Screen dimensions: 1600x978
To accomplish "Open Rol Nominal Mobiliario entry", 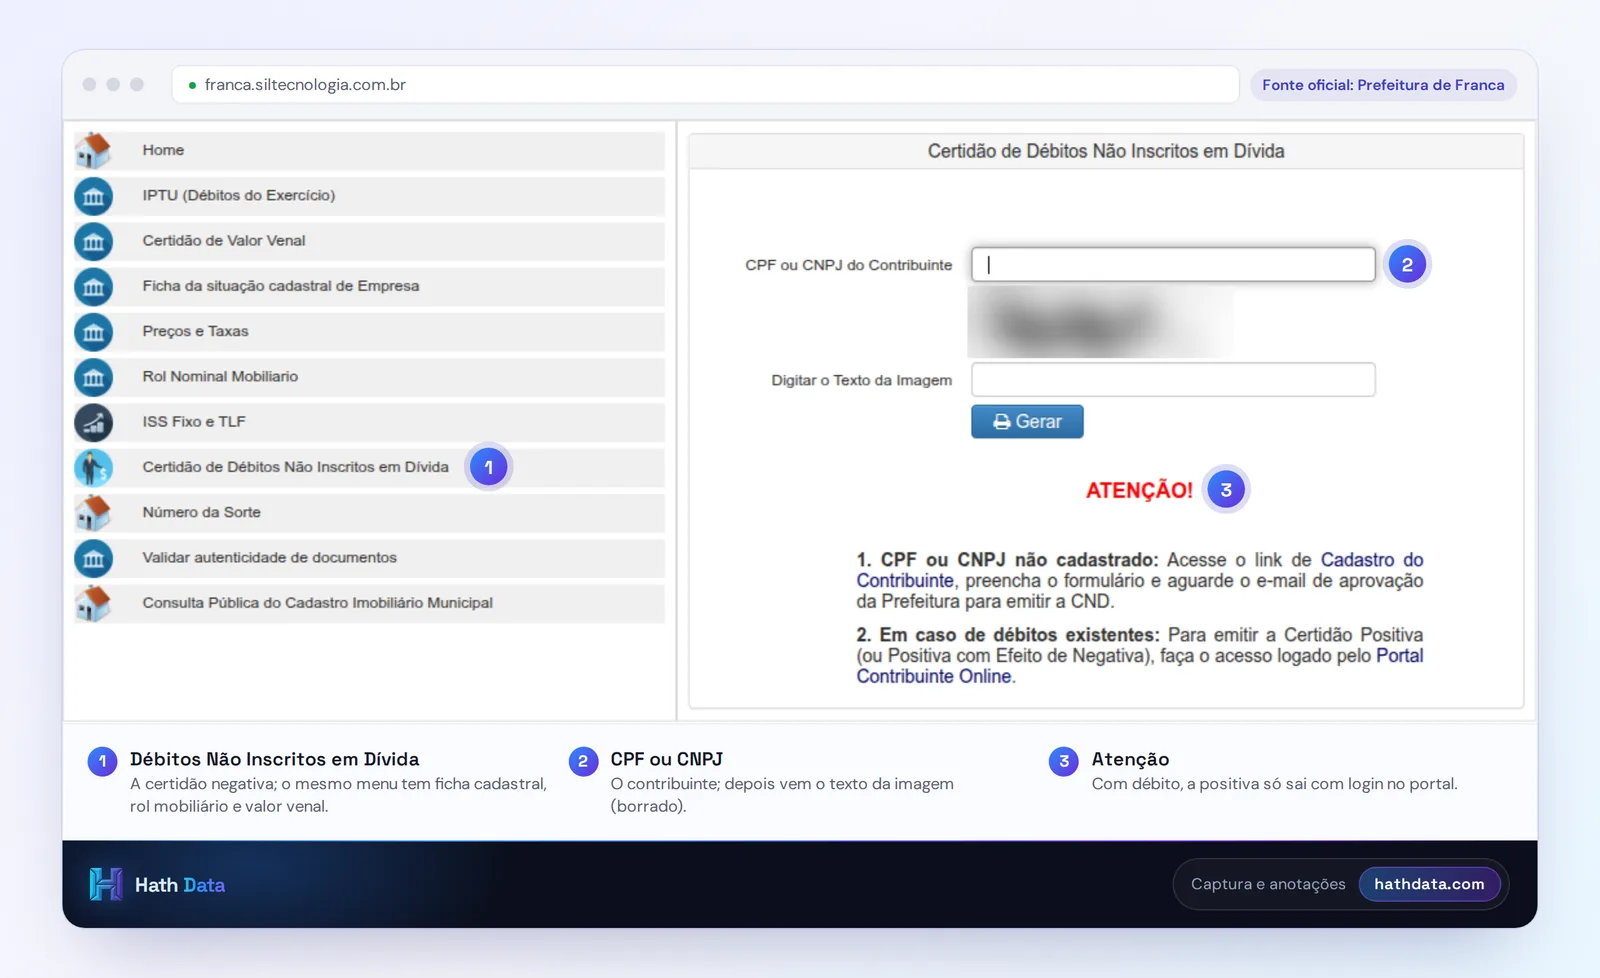I will coord(369,377).
